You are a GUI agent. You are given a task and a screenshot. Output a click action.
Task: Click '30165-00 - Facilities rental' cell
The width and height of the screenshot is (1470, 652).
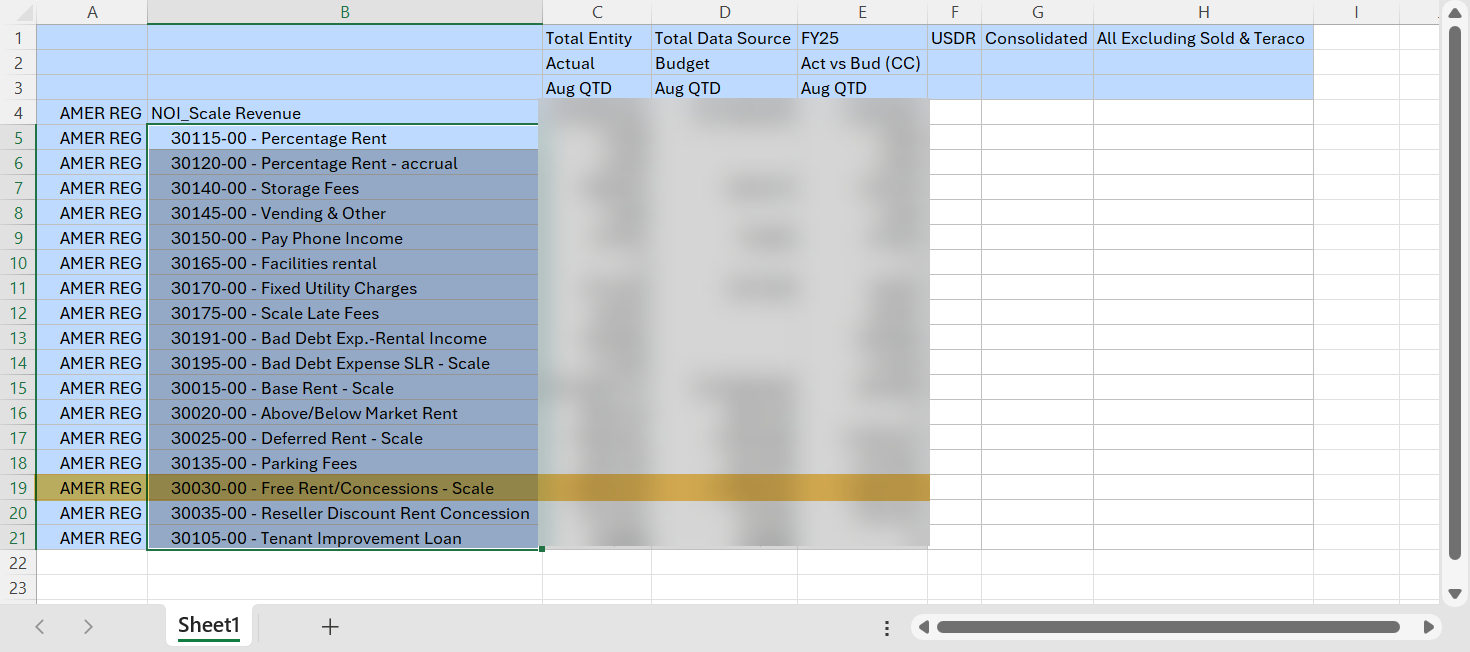pyautogui.click(x=345, y=263)
